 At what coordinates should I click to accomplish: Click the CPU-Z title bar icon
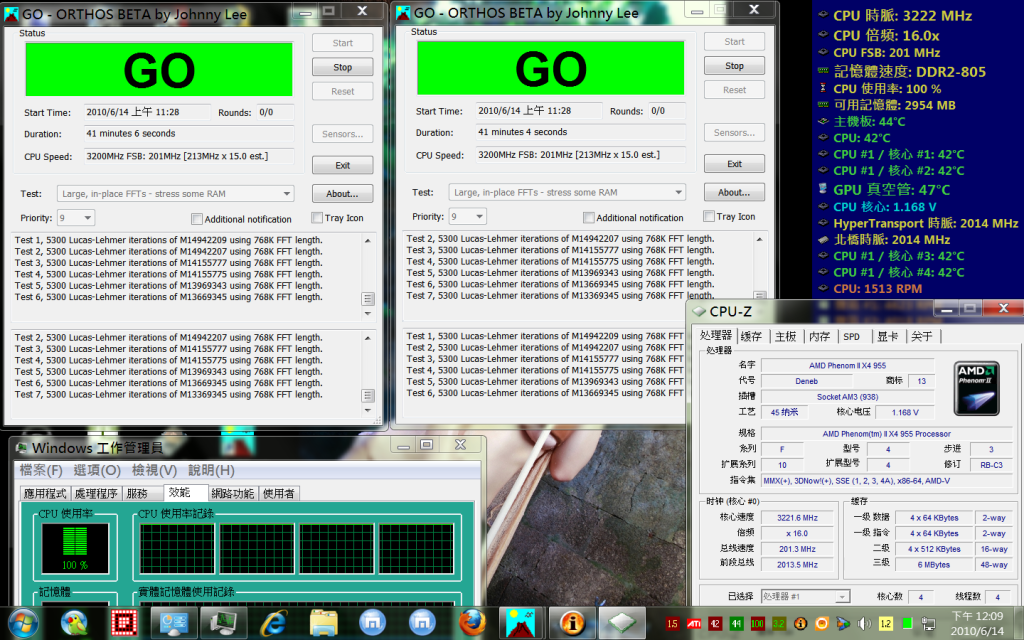pyautogui.click(x=699, y=312)
